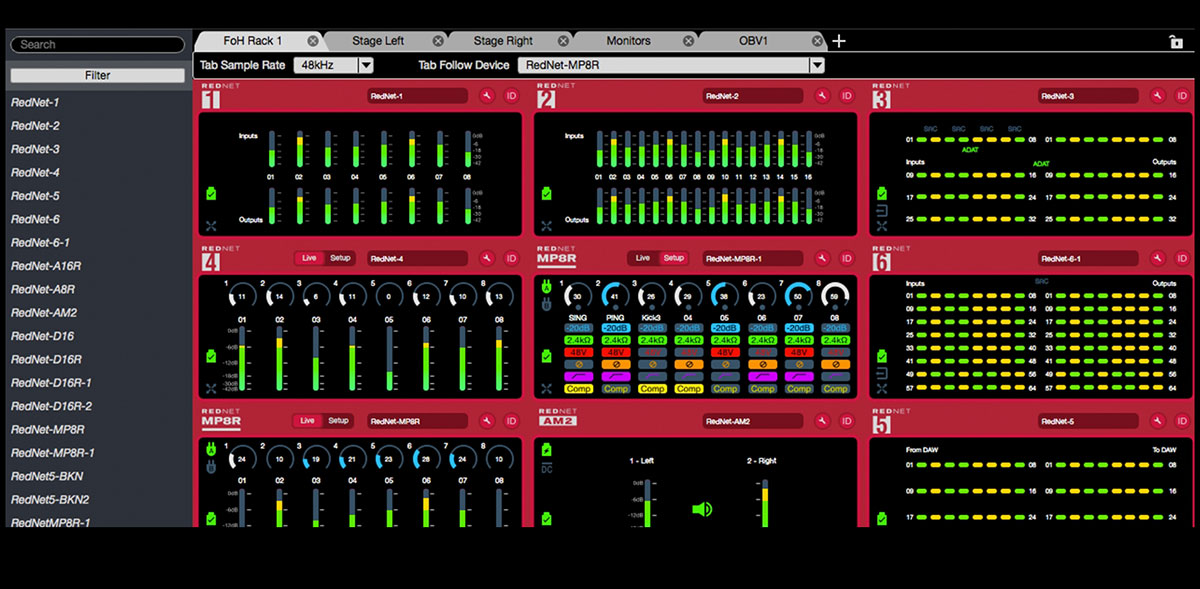
Task: Click the ID button for RedNet-4
Action: coord(511,258)
